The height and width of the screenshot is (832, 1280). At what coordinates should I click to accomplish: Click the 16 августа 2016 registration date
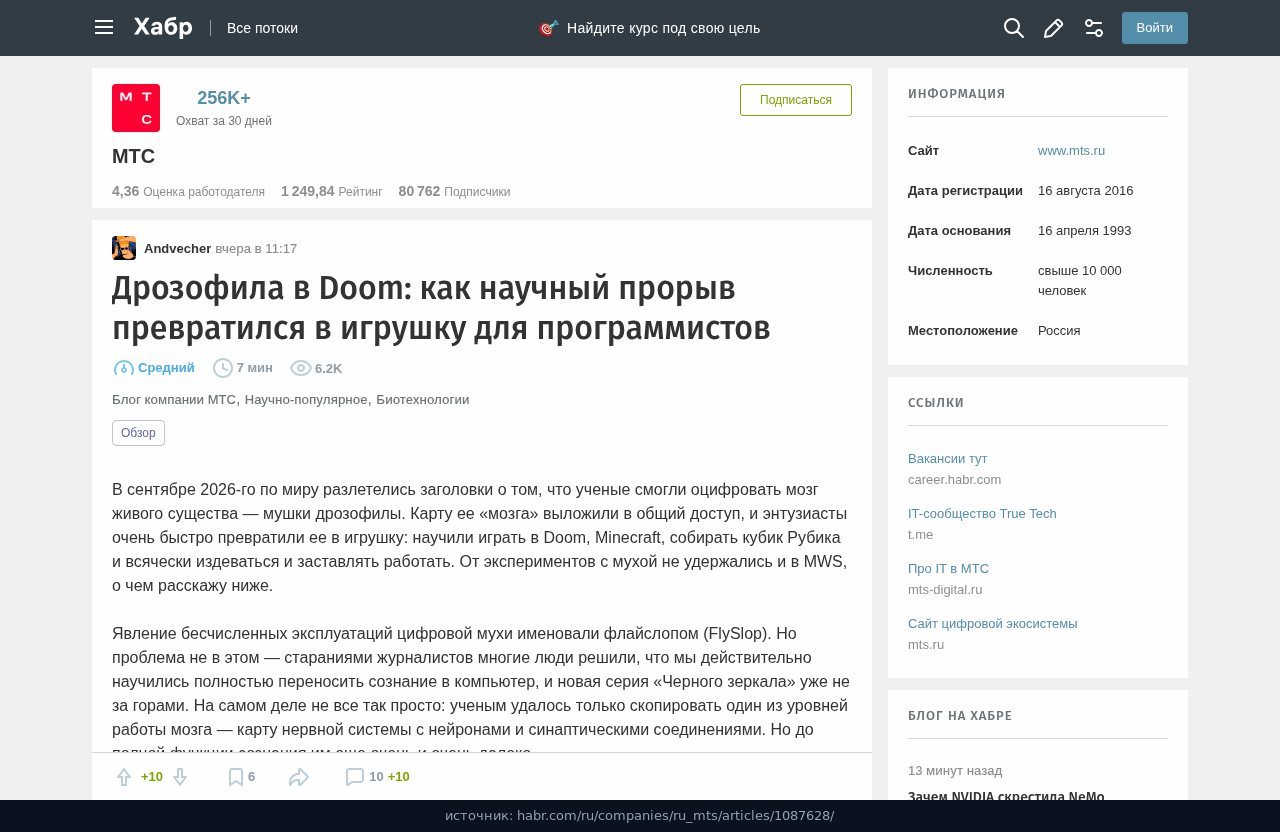click(1085, 191)
